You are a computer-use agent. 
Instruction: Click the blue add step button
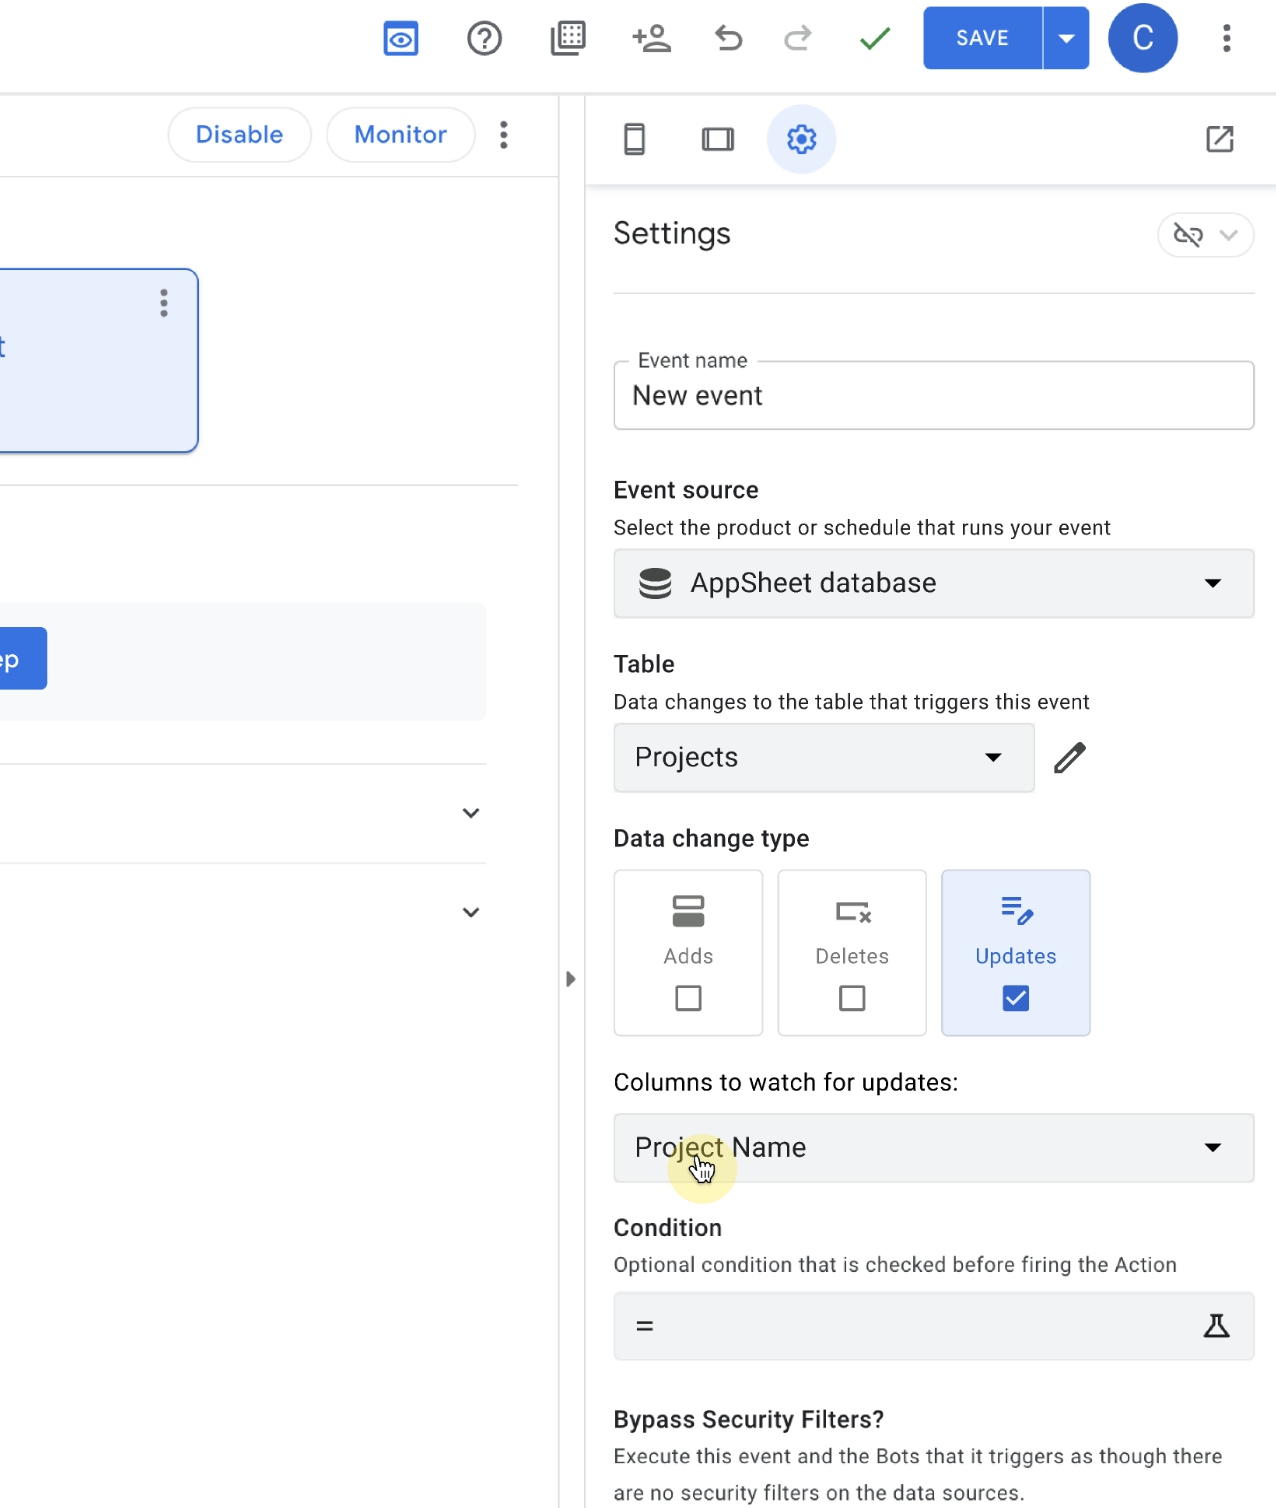[22, 658]
